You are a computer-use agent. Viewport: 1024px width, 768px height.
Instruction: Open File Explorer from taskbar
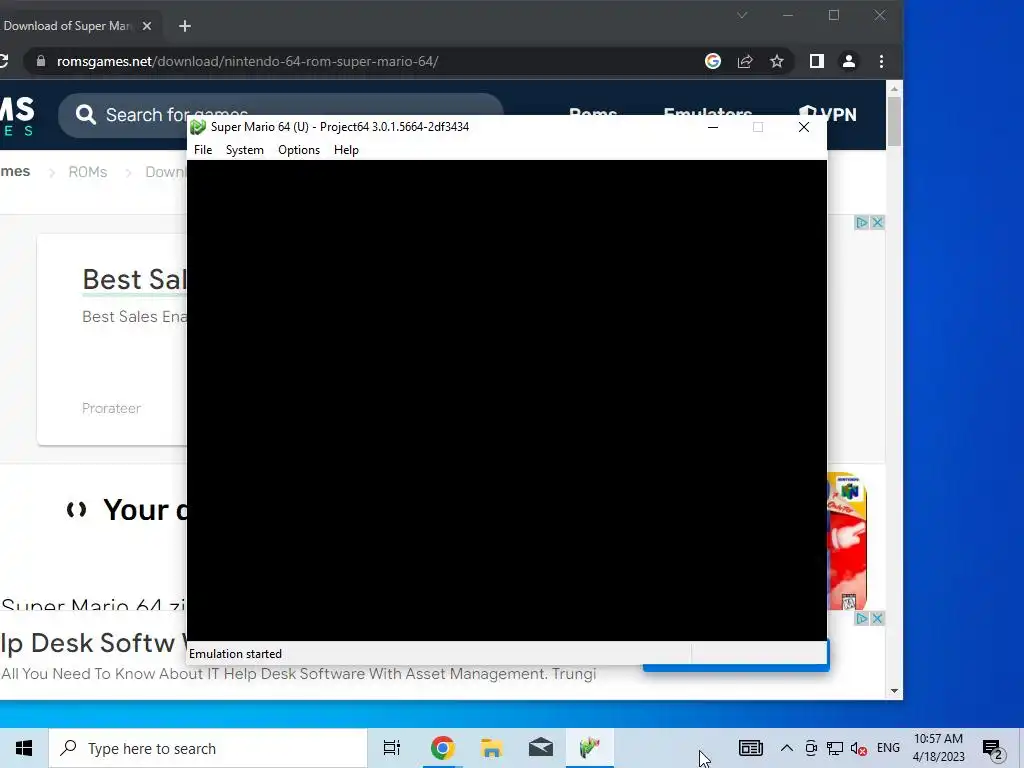(x=491, y=748)
